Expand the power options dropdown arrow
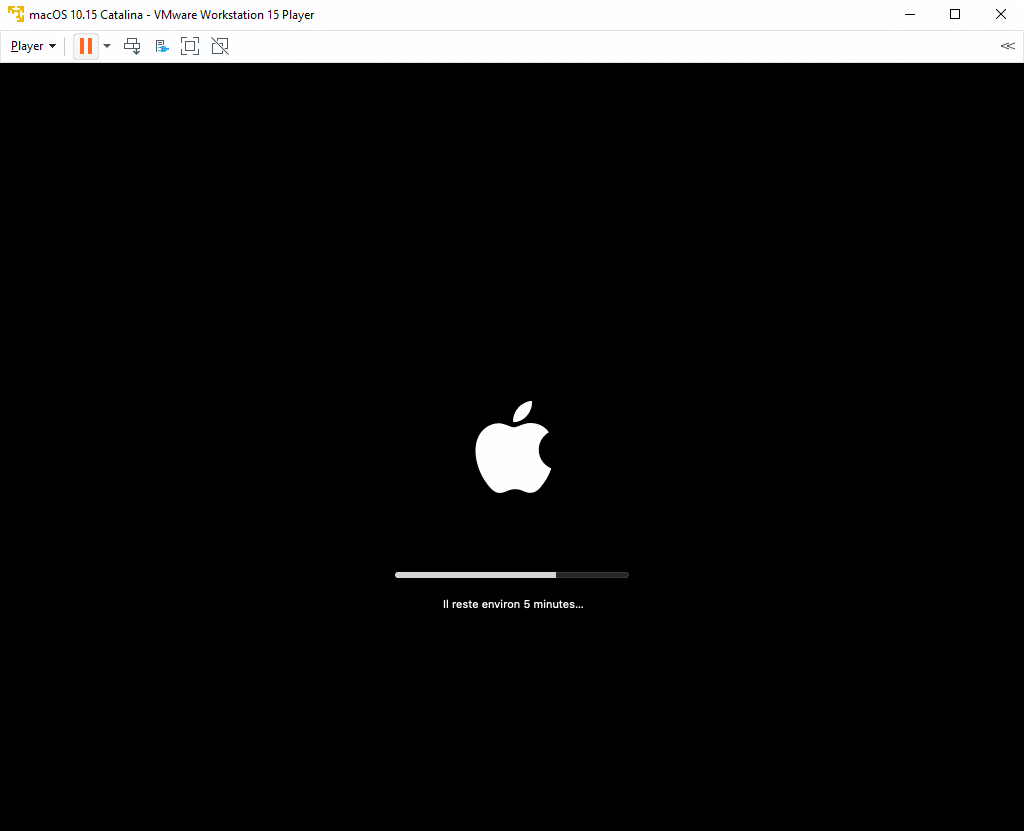This screenshot has height=831, width=1024. point(107,46)
